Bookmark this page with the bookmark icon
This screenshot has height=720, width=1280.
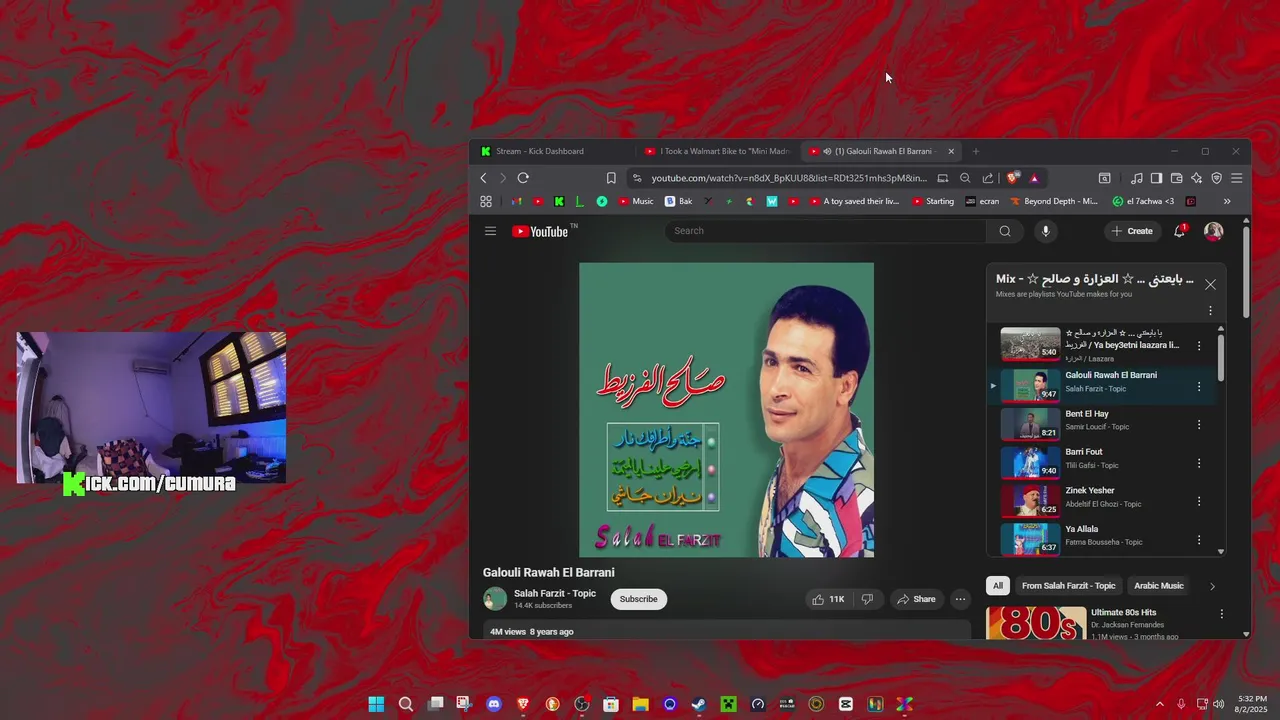click(x=611, y=178)
